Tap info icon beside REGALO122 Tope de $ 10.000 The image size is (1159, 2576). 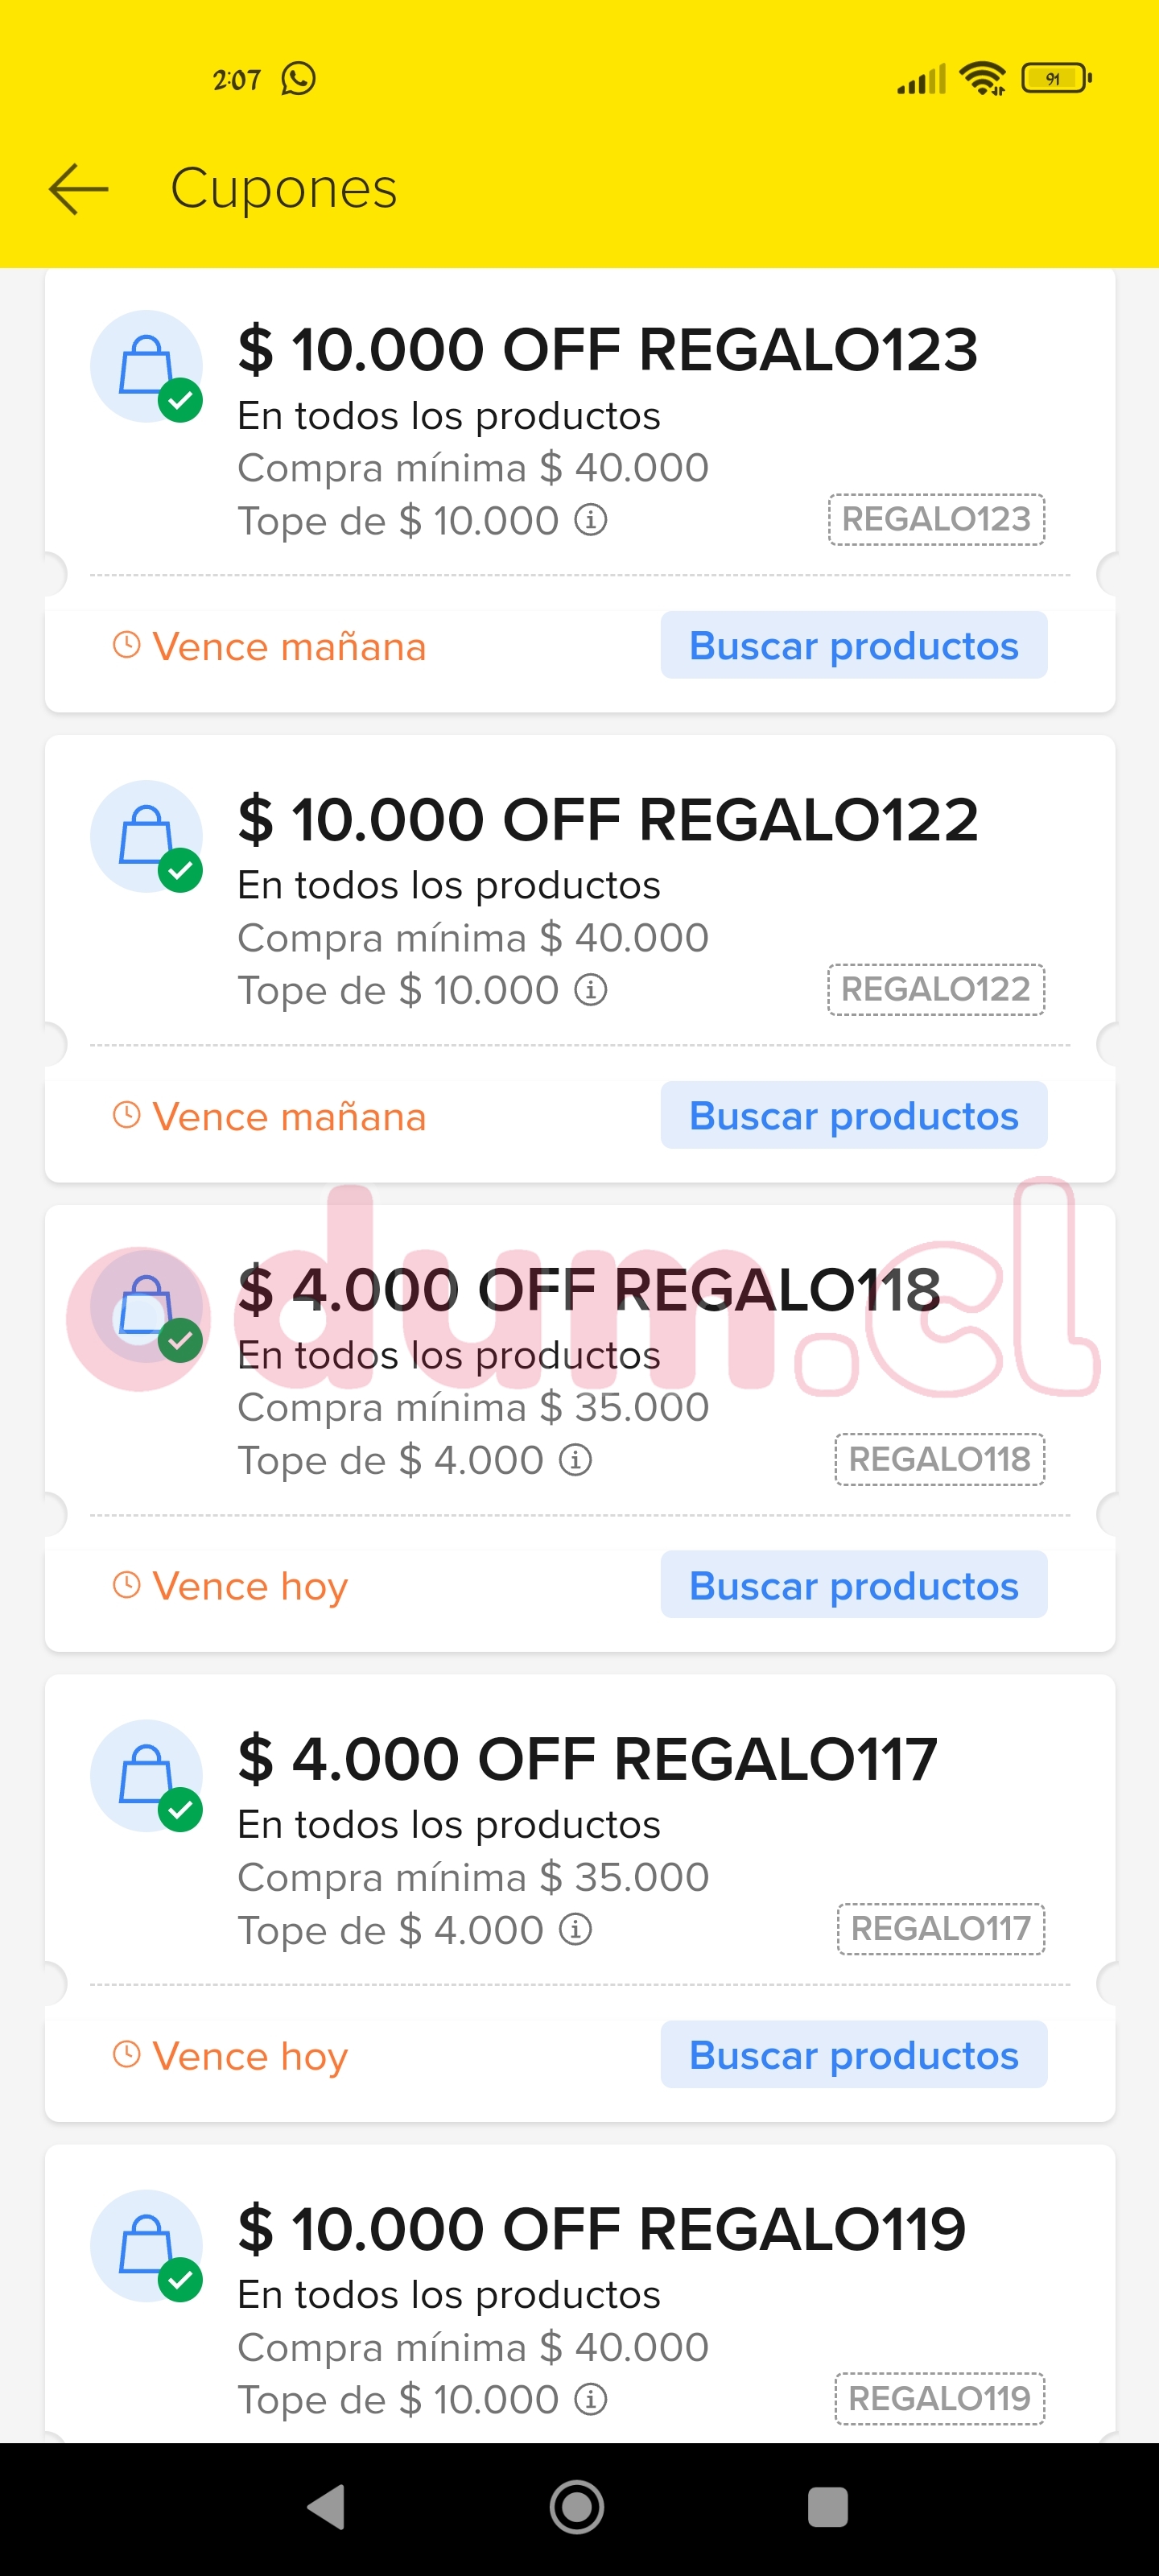pyautogui.click(x=591, y=990)
